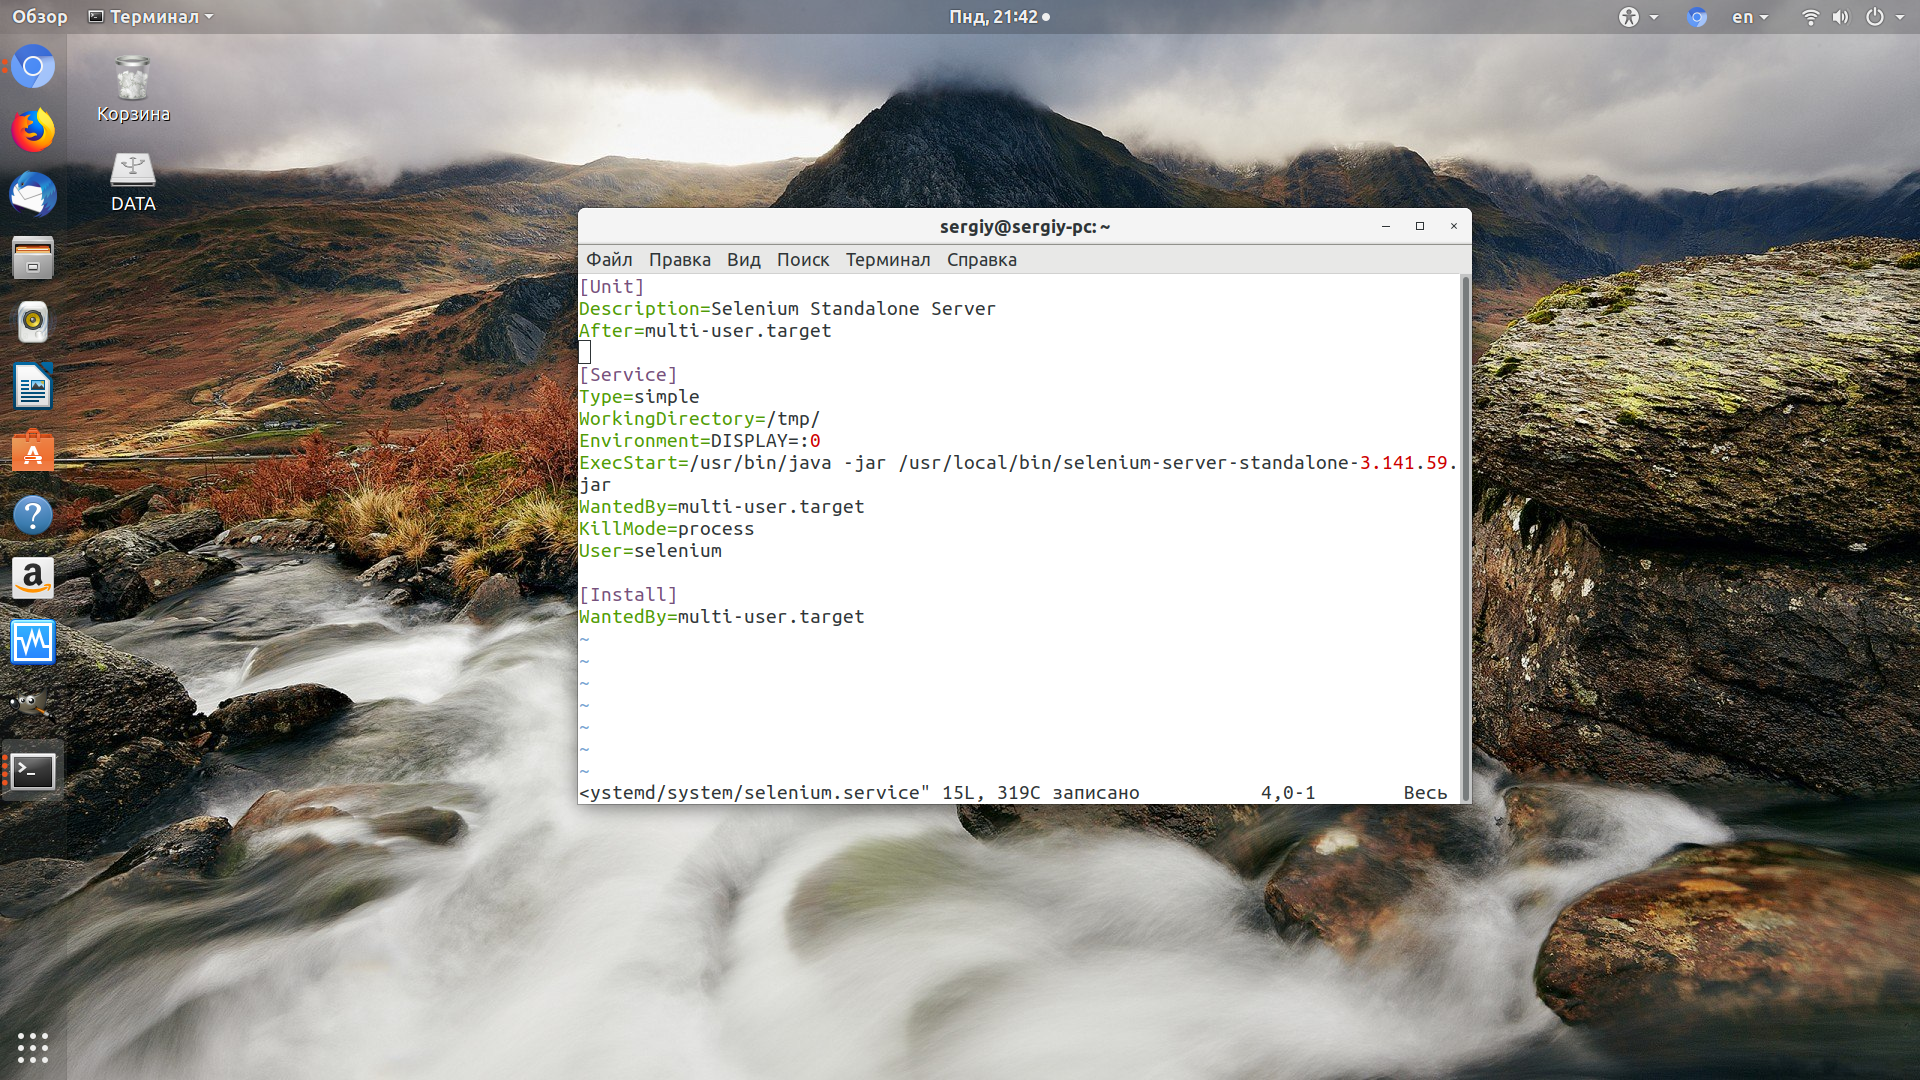Open the clock showing Пнд, 21:42
Image resolution: width=1920 pixels, height=1080 pixels.
coord(999,17)
